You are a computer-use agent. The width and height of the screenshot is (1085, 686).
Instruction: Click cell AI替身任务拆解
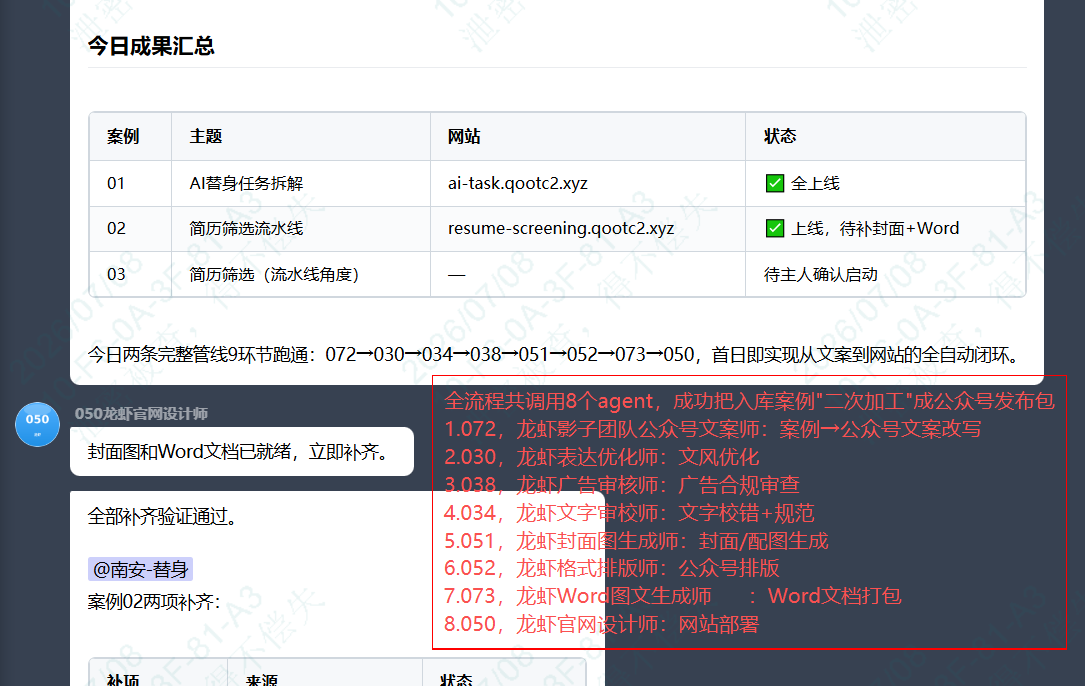246,183
